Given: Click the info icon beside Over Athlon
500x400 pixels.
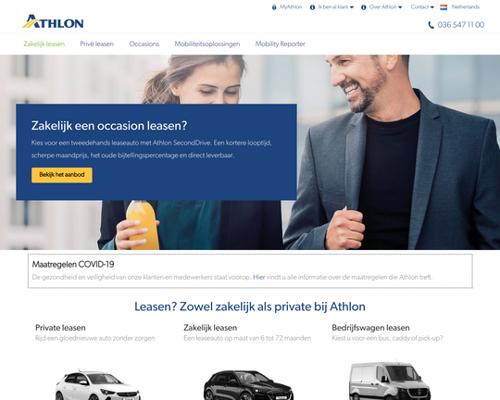Looking at the screenshot, I should (364, 7).
